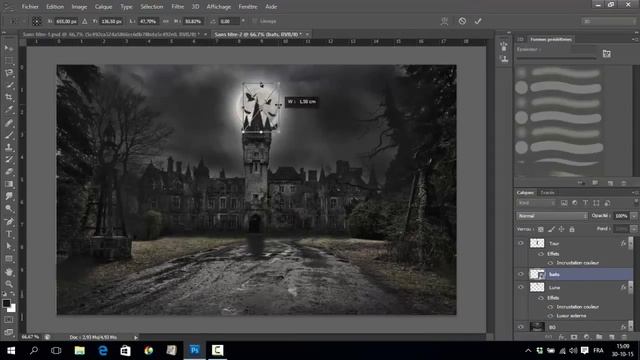Select the bats layer row
The width and height of the screenshot is (640, 360).
coord(574,274)
